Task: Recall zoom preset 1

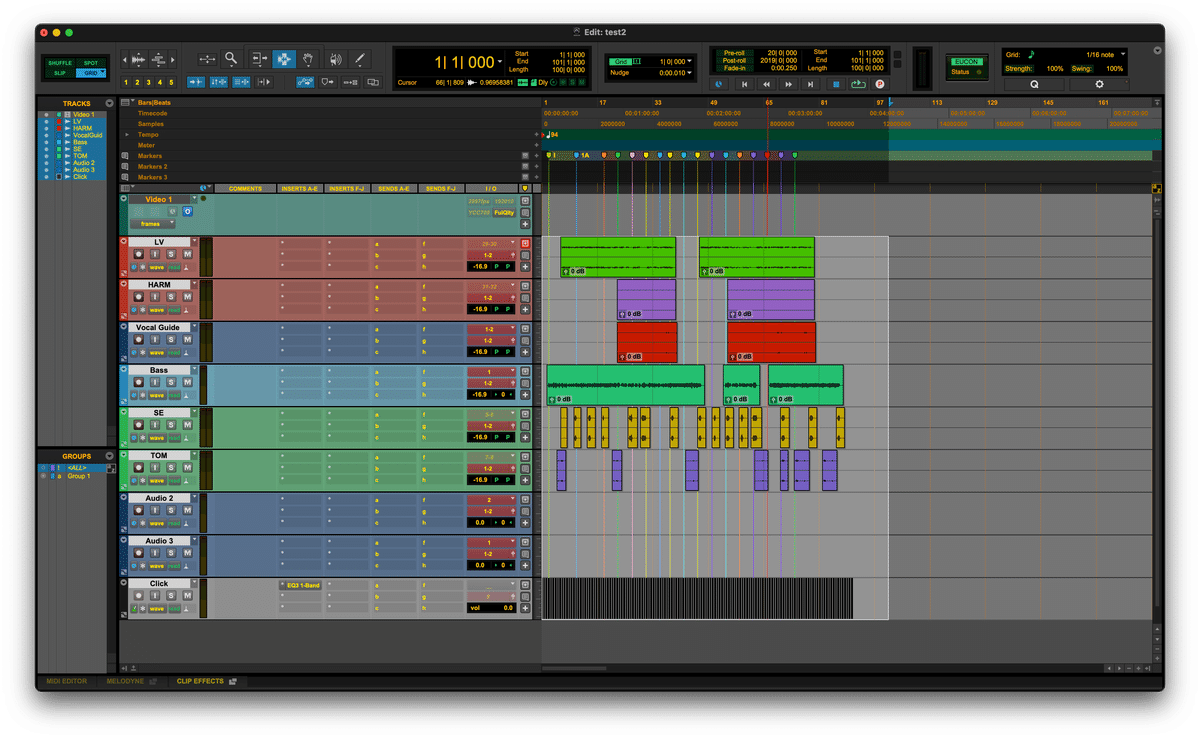Action: (x=126, y=82)
